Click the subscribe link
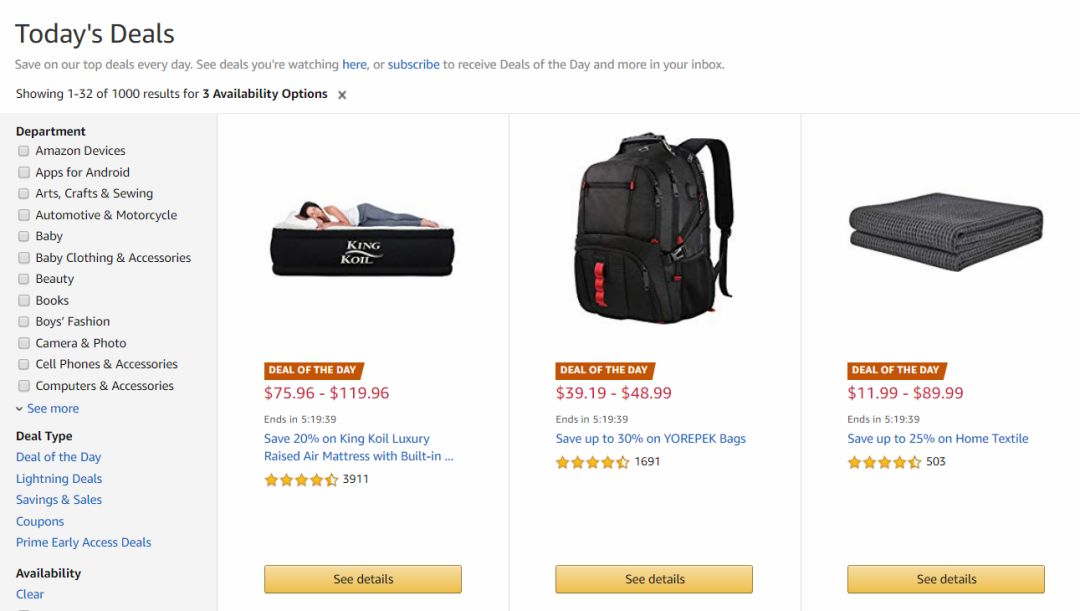Viewport: 1080px width, 611px height. [413, 64]
